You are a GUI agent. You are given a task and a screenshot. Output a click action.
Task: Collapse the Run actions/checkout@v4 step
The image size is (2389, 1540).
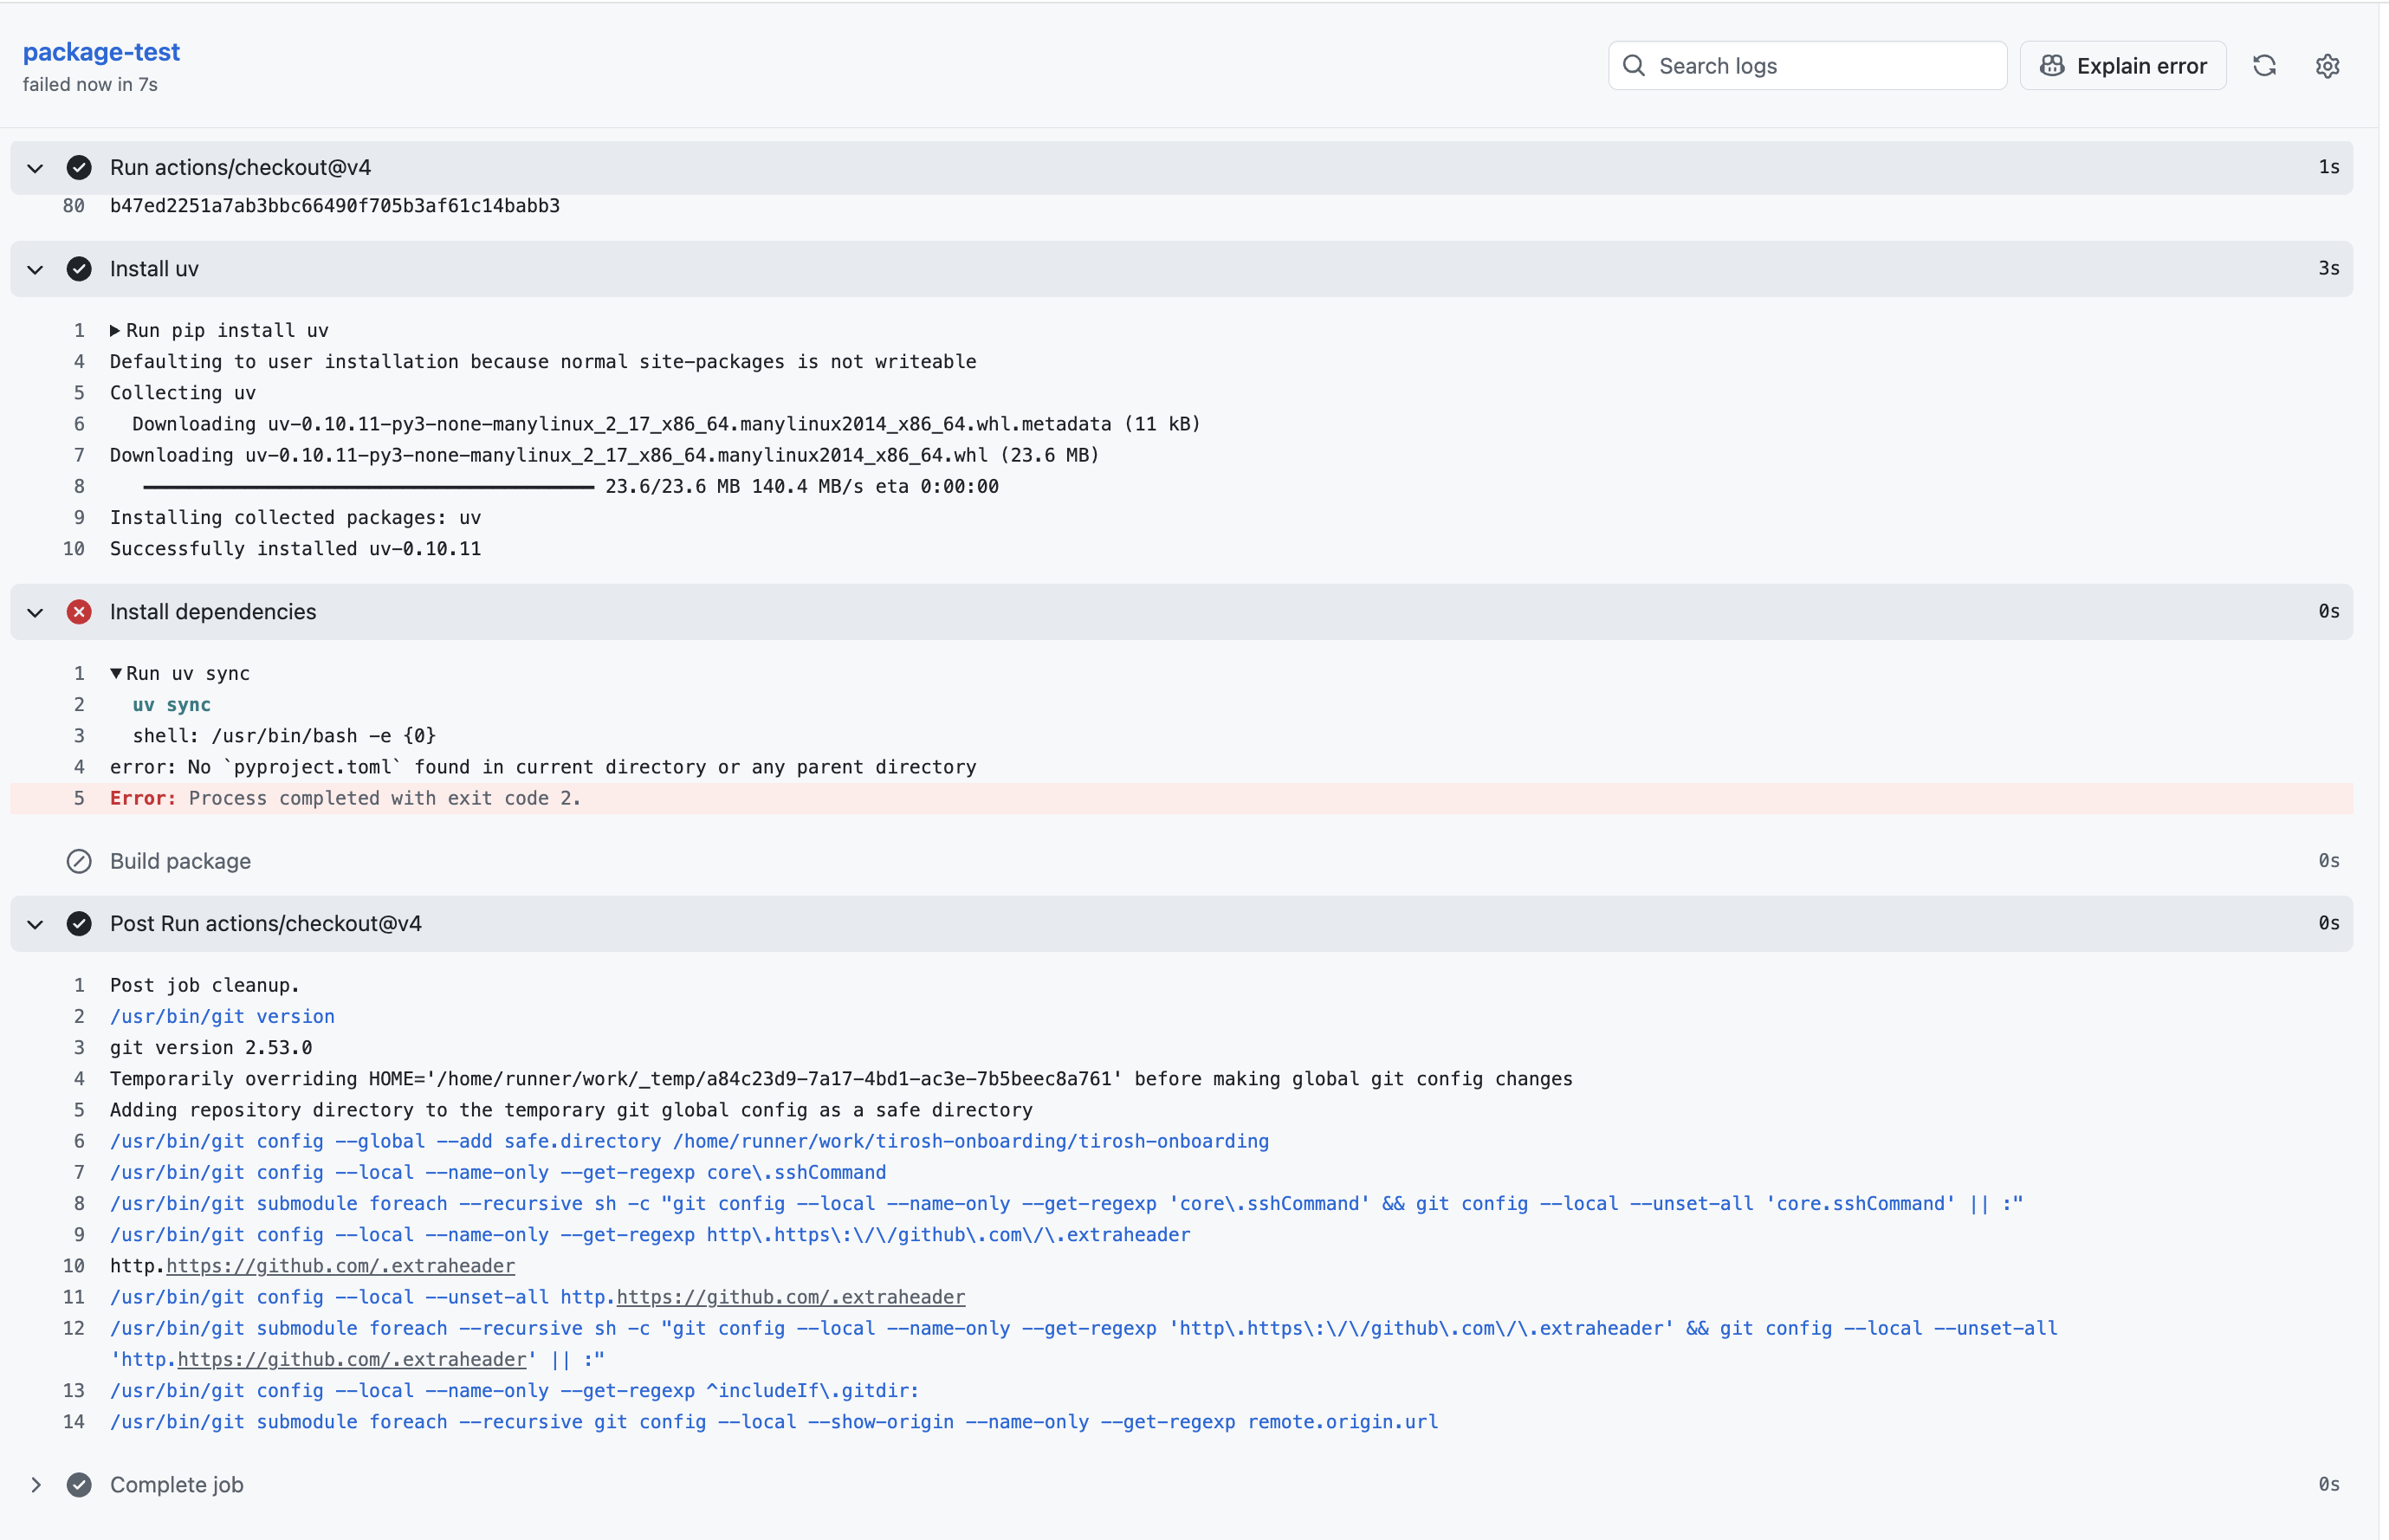(35, 168)
